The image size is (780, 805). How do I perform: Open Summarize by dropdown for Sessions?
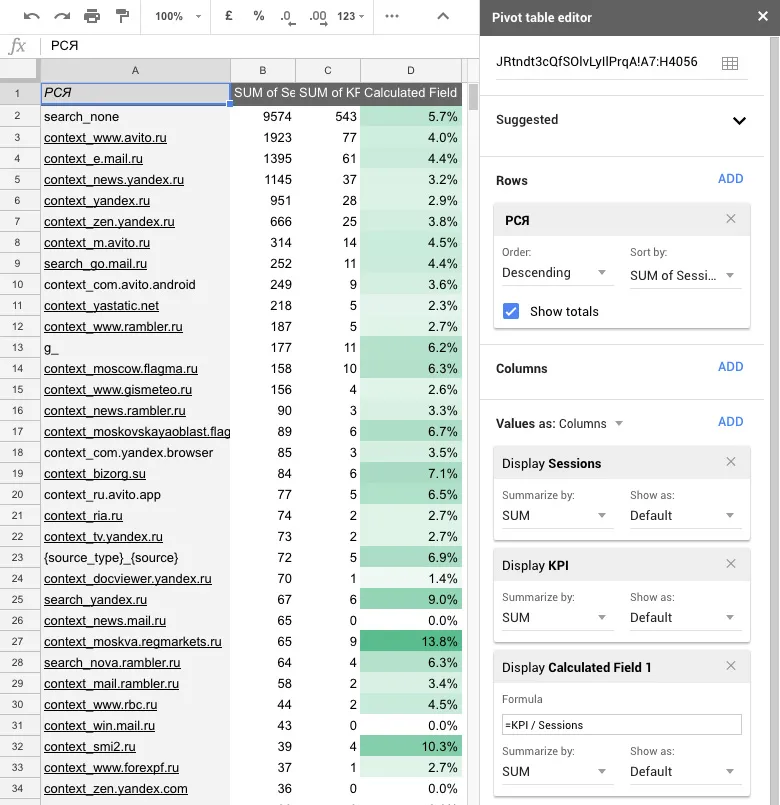pos(557,515)
